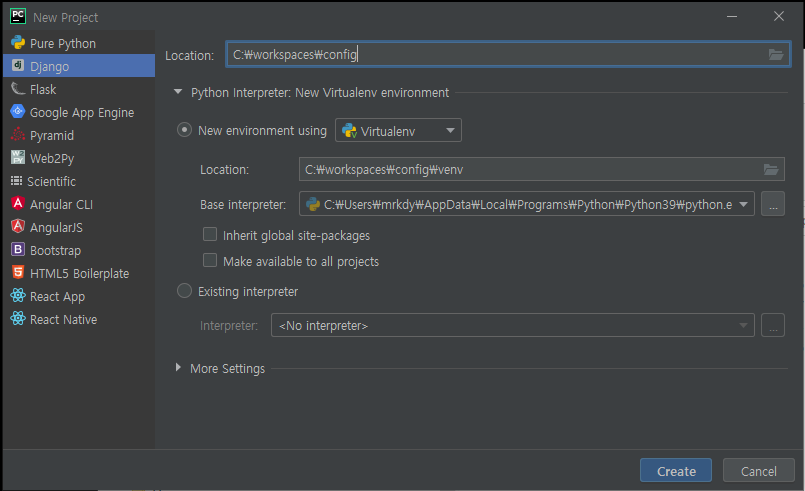Click the Python icon in Base interpreter field
Viewport: 805px width, 491px height.
point(313,204)
